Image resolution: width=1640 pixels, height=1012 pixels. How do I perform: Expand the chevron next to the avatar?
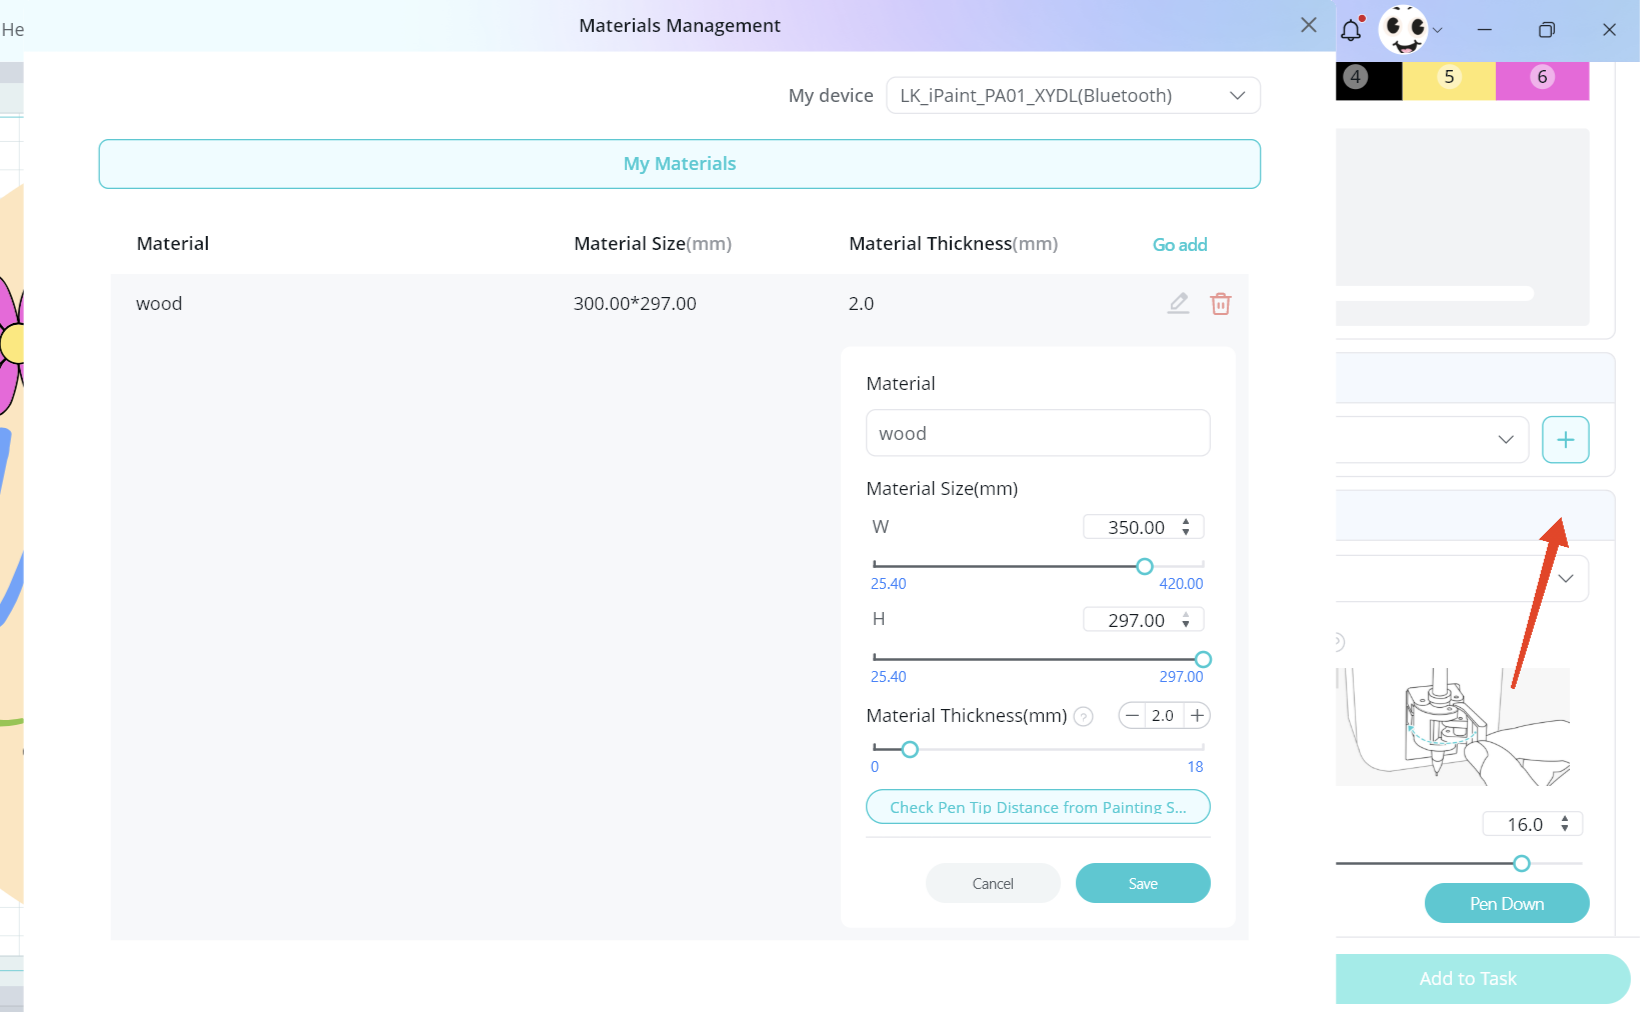point(1438,30)
